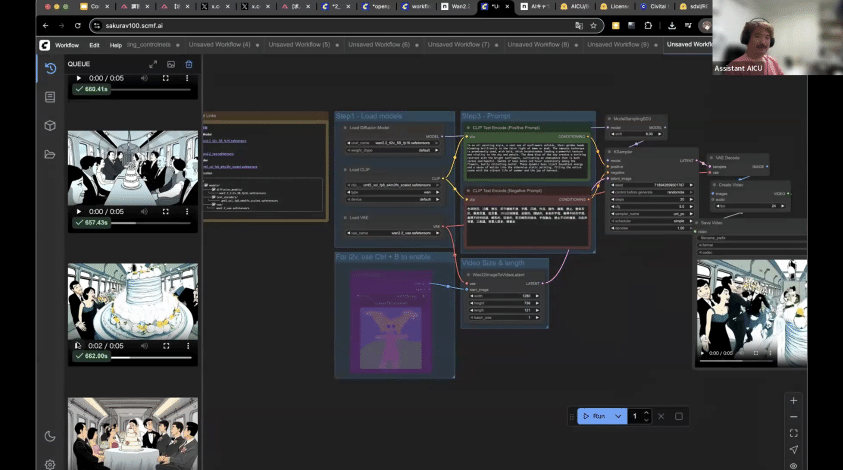
Task: Open the node library sidebar icon
Action: click(50, 97)
